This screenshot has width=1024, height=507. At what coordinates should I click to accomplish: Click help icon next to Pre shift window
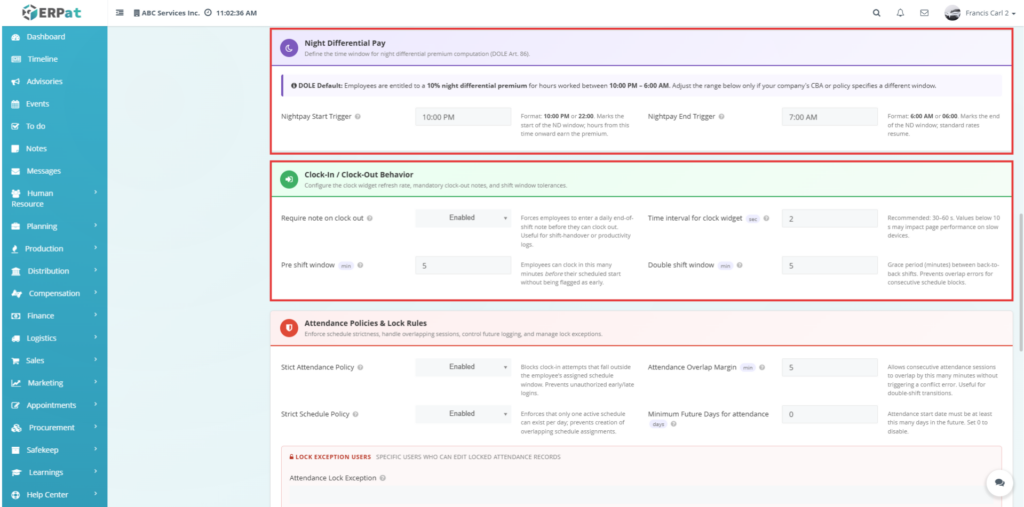[360, 266]
